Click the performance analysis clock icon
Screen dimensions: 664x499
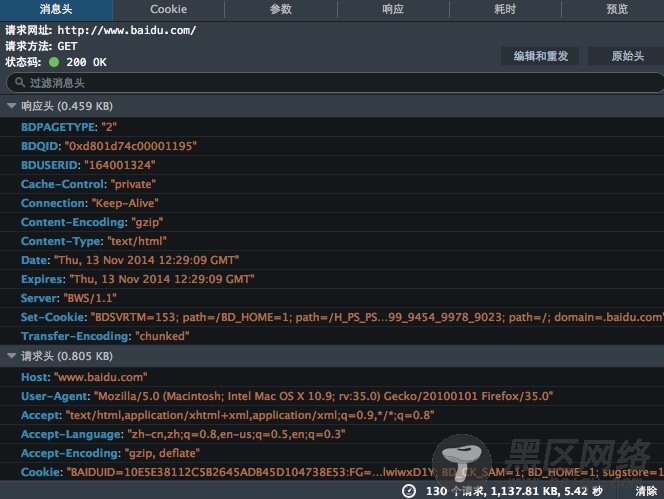[x=409, y=491]
